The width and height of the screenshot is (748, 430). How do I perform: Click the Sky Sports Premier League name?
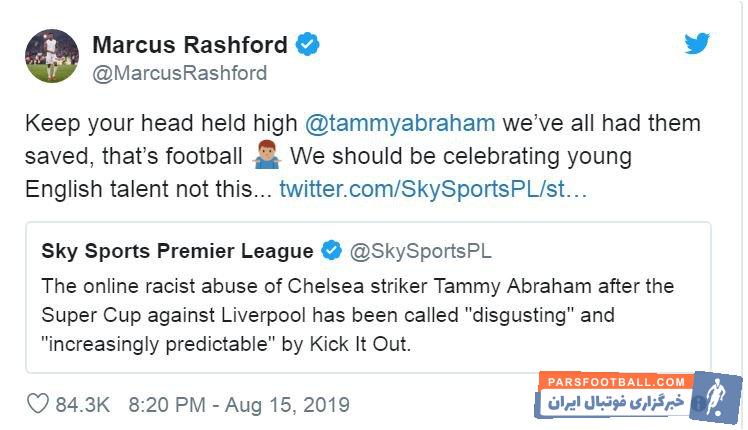pos(177,251)
